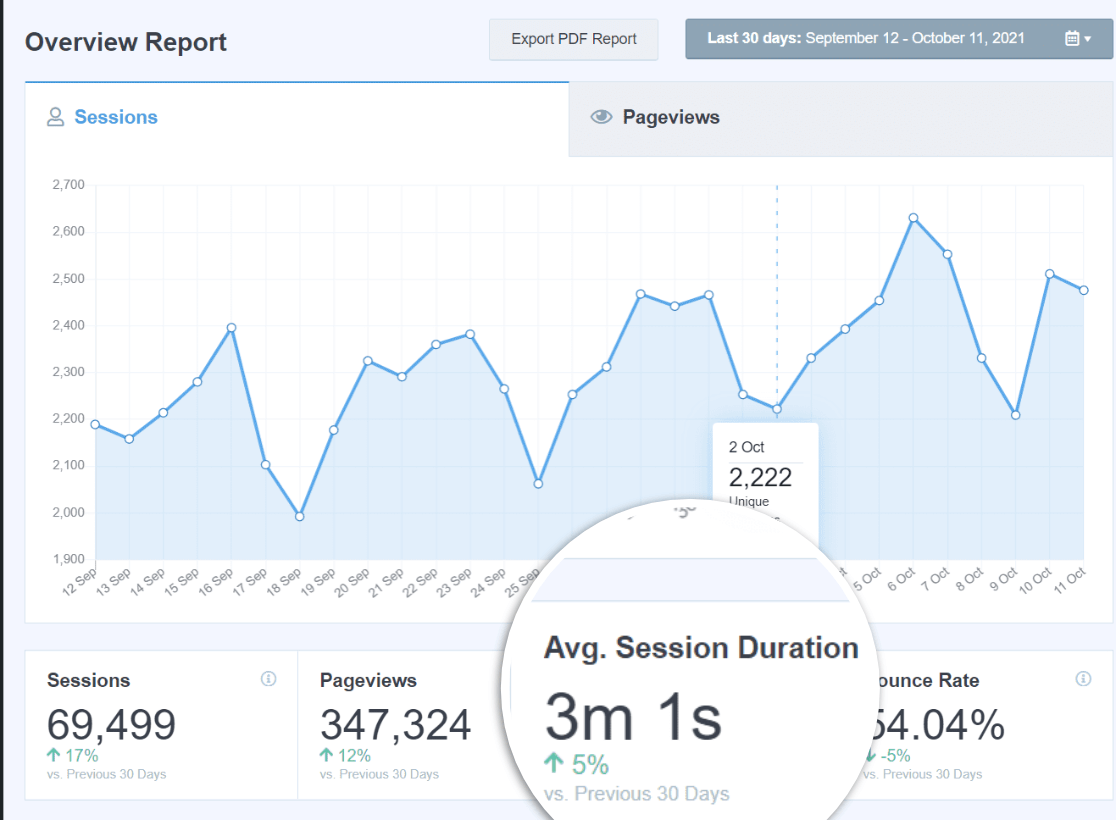Click the Avg. Session Duration heading
The width and height of the screenshot is (1116, 820).
tap(701, 648)
